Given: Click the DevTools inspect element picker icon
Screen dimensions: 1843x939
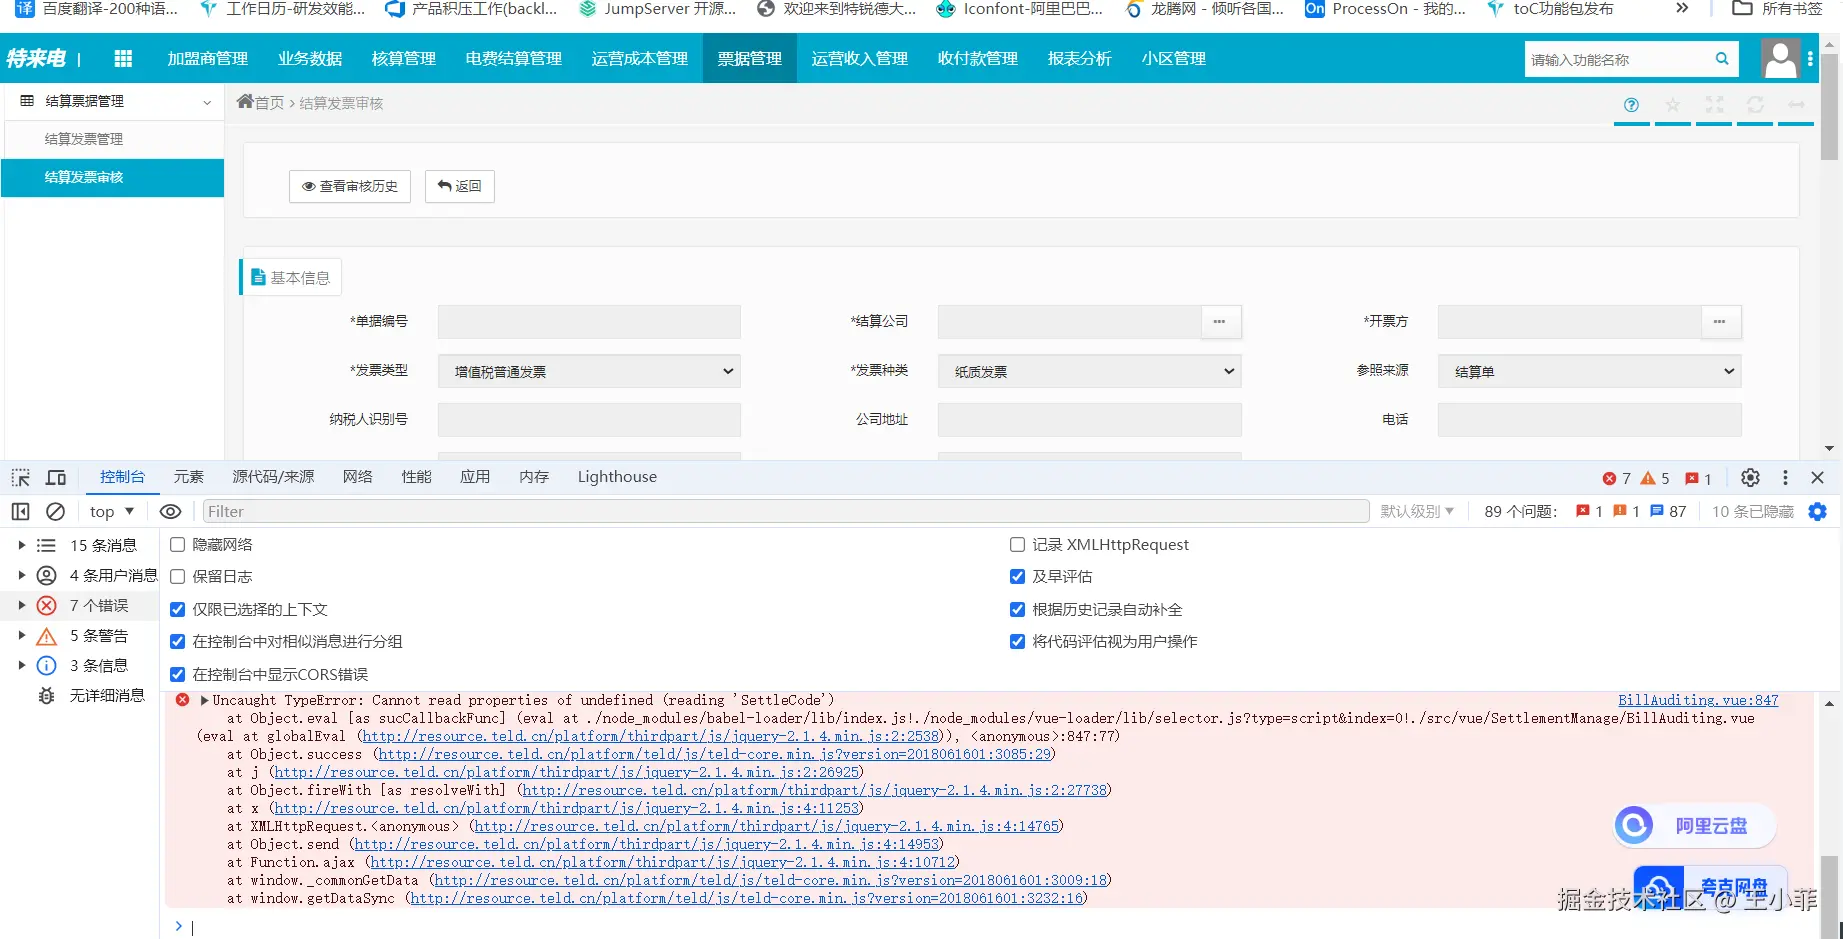Looking at the screenshot, I should click(x=21, y=478).
